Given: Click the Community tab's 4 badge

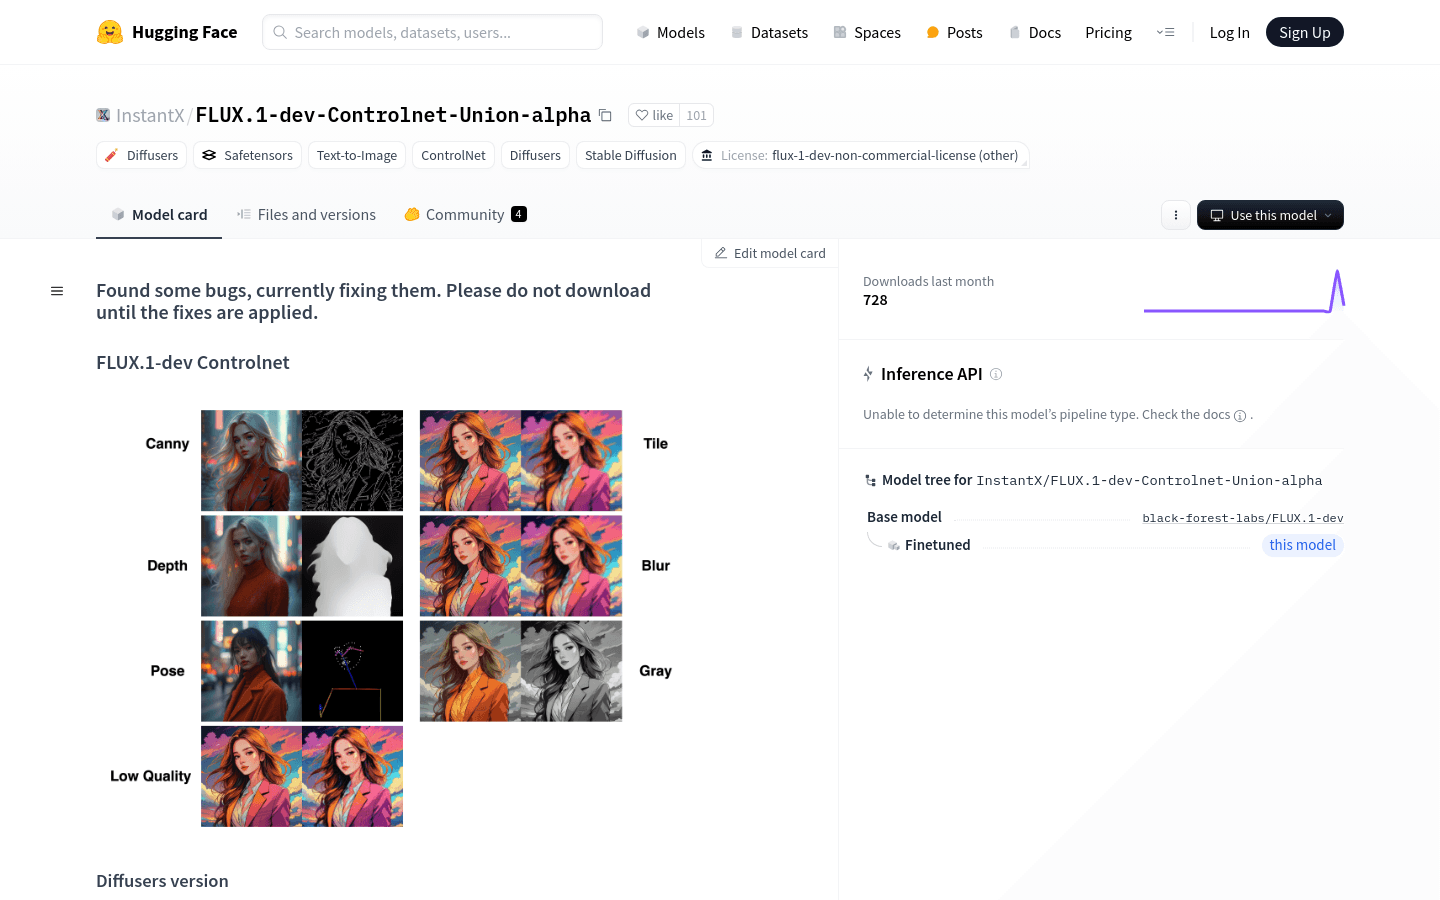Looking at the screenshot, I should pyautogui.click(x=519, y=214).
